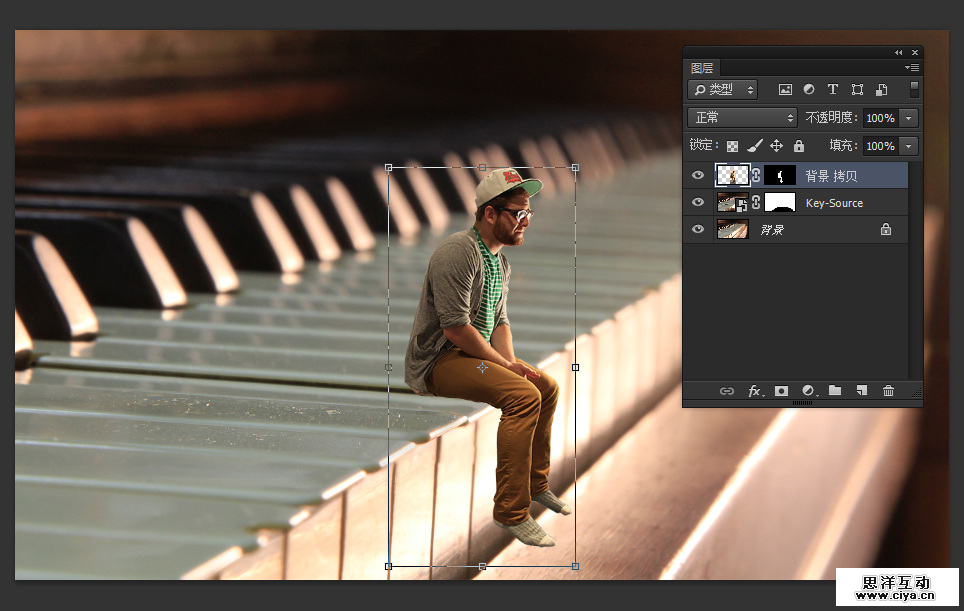This screenshot has height=611, width=964.
Task: Click the 背景 拷贝 layer mask thumbnail
Action: (780, 176)
